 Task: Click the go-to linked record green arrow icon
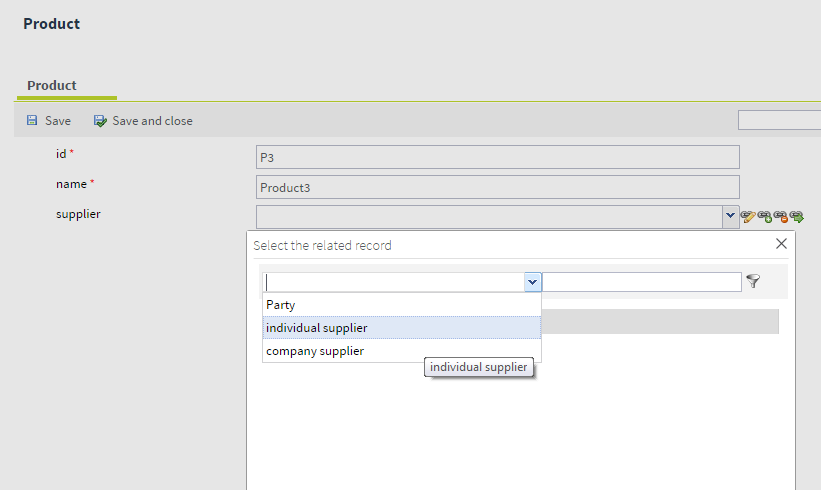pos(797,216)
